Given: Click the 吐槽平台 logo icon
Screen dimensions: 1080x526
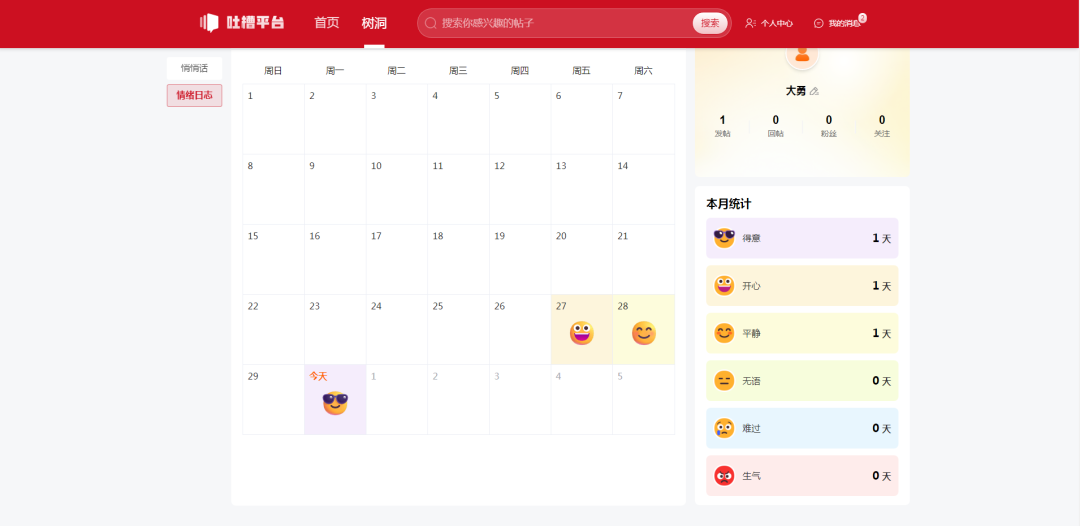Looking at the screenshot, I should point(209,23).
